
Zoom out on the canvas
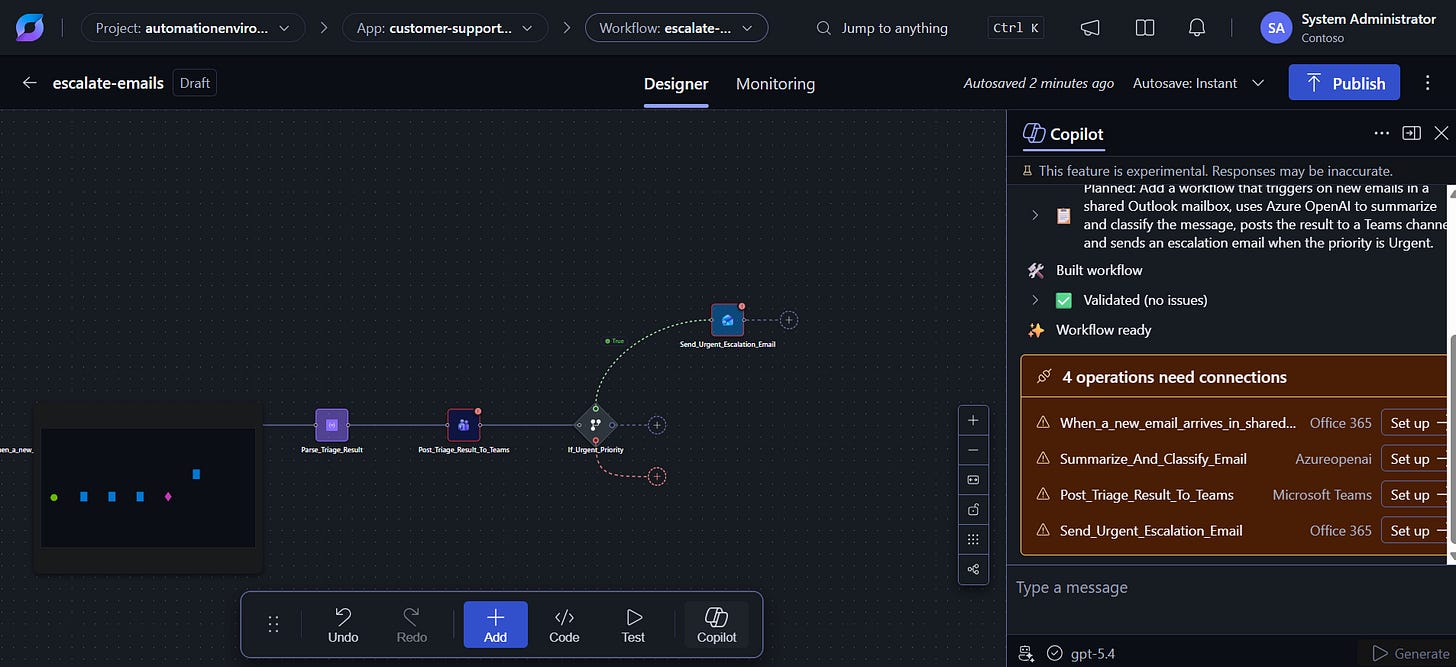(x=973, y=450)
